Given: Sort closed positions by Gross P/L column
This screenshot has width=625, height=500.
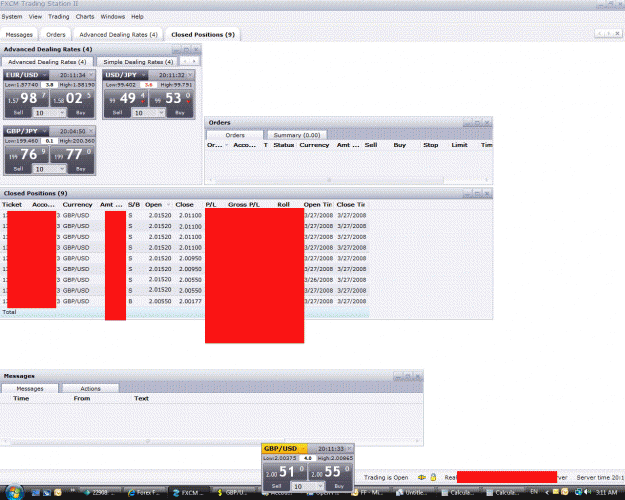Looking at the screenshot, I should coord(244,205).
